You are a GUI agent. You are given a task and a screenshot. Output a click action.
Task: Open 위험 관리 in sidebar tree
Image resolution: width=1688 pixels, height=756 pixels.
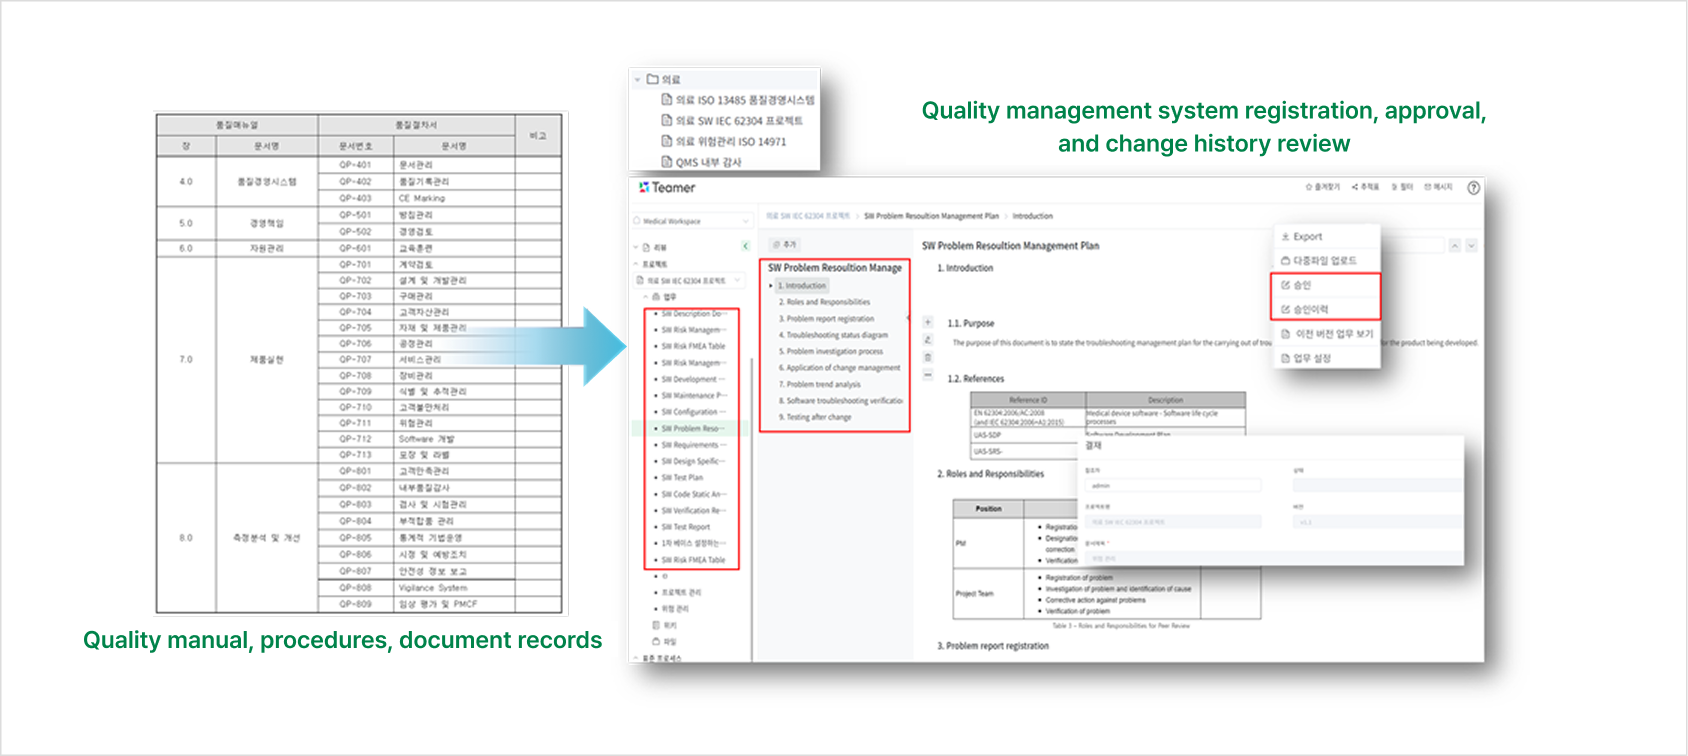[675, 609]
